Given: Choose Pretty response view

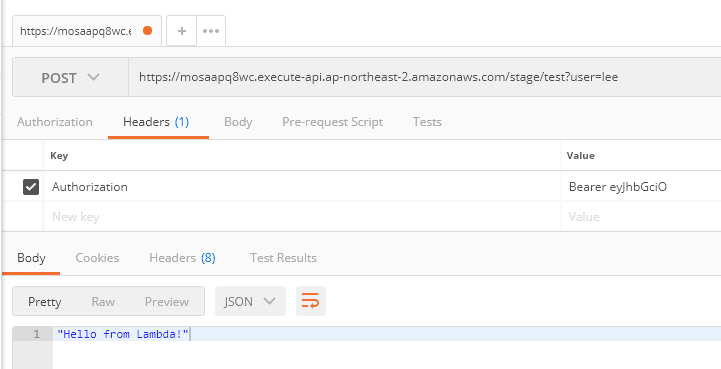Looking at the screenshot, I should point(45,302).
